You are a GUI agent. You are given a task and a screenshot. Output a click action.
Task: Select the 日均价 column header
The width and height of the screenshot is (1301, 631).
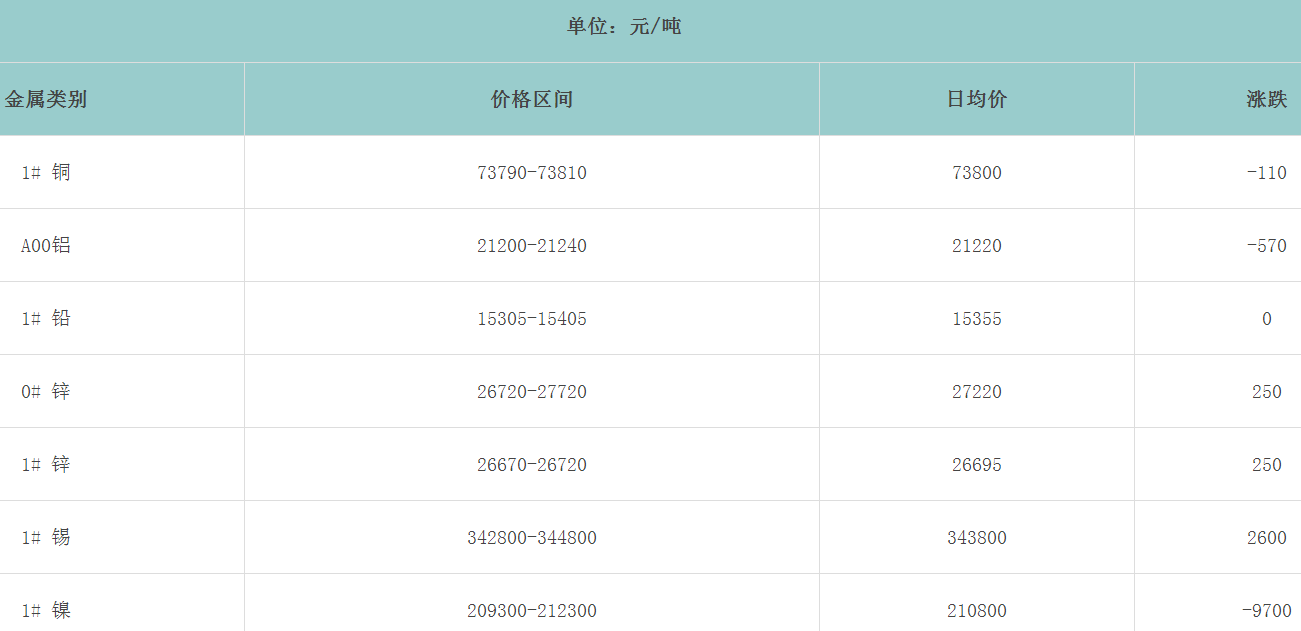977,99
